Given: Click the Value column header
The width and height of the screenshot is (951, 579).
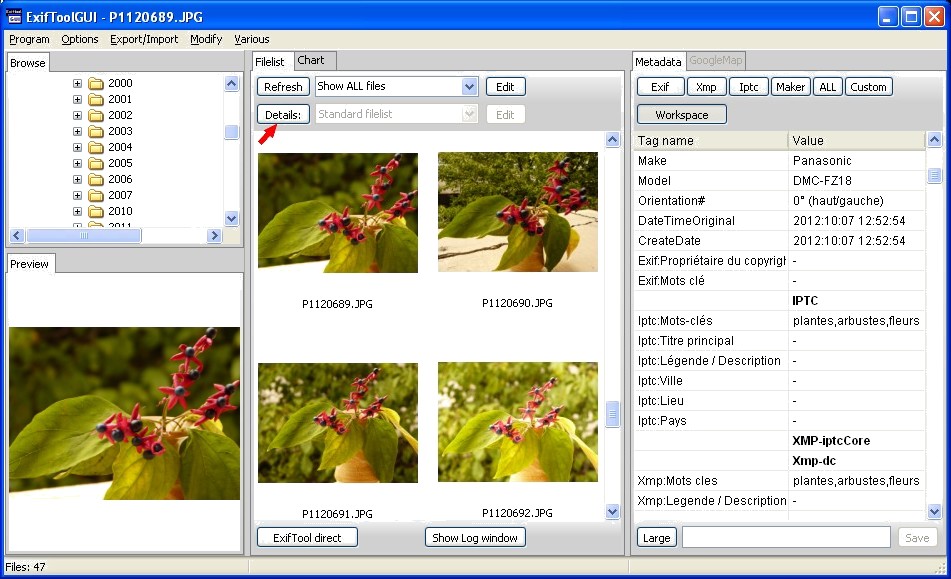Looking at the screenshot, I should point(856,141).
